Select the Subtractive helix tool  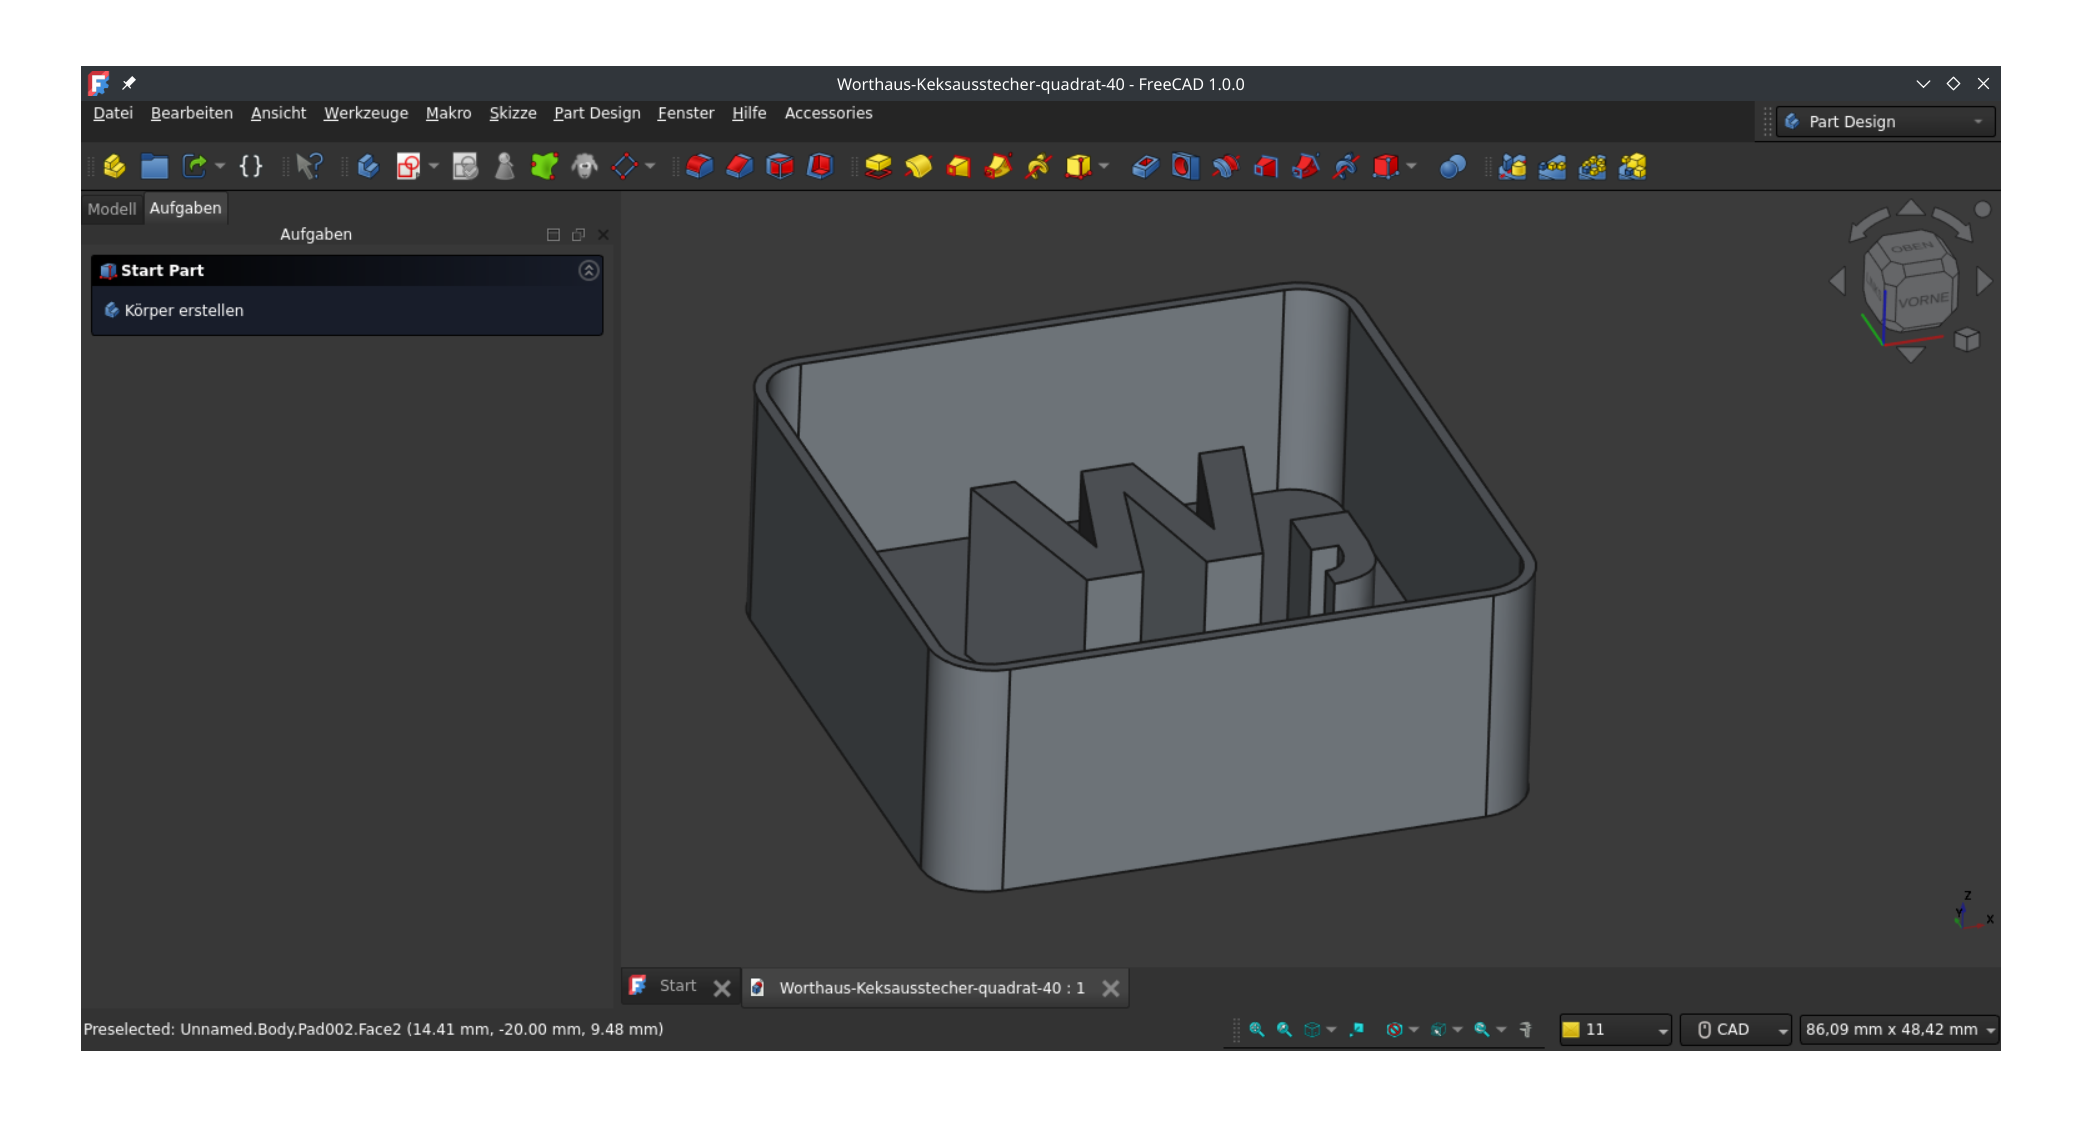tap(1345, 166)
